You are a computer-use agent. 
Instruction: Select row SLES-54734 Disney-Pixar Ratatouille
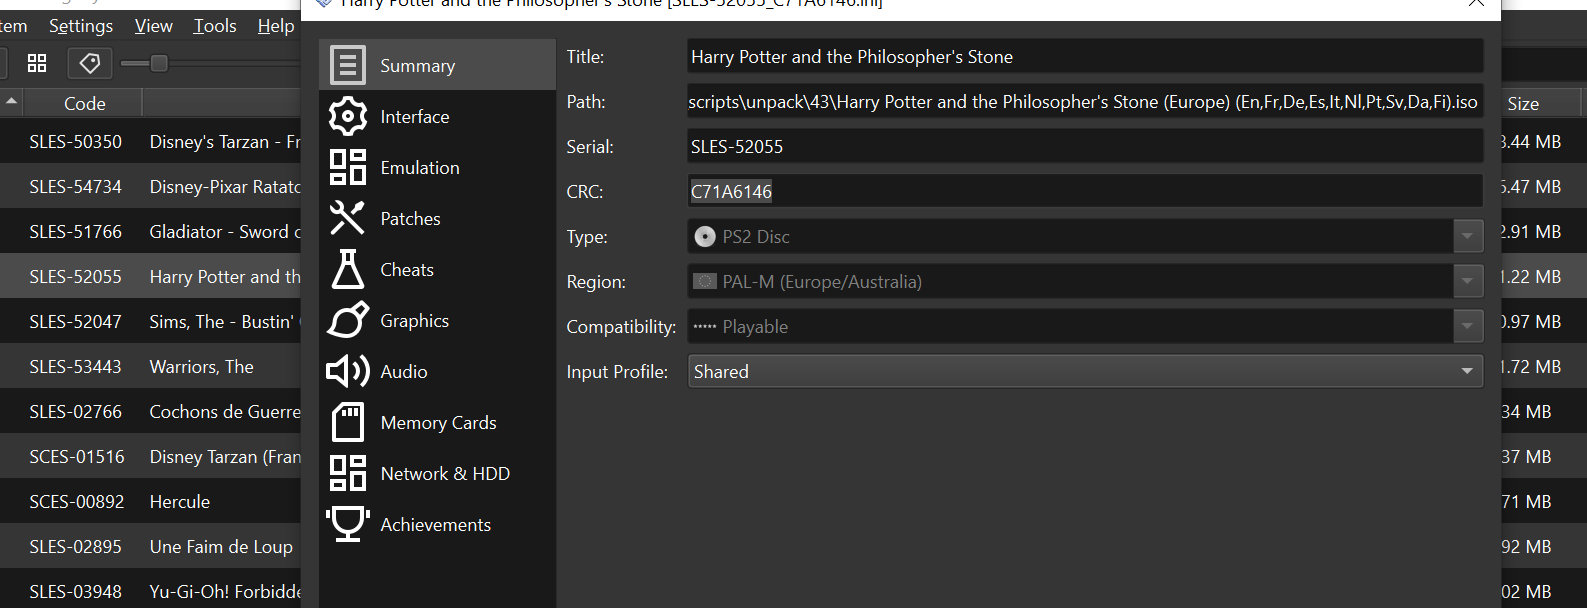[150, 187]
